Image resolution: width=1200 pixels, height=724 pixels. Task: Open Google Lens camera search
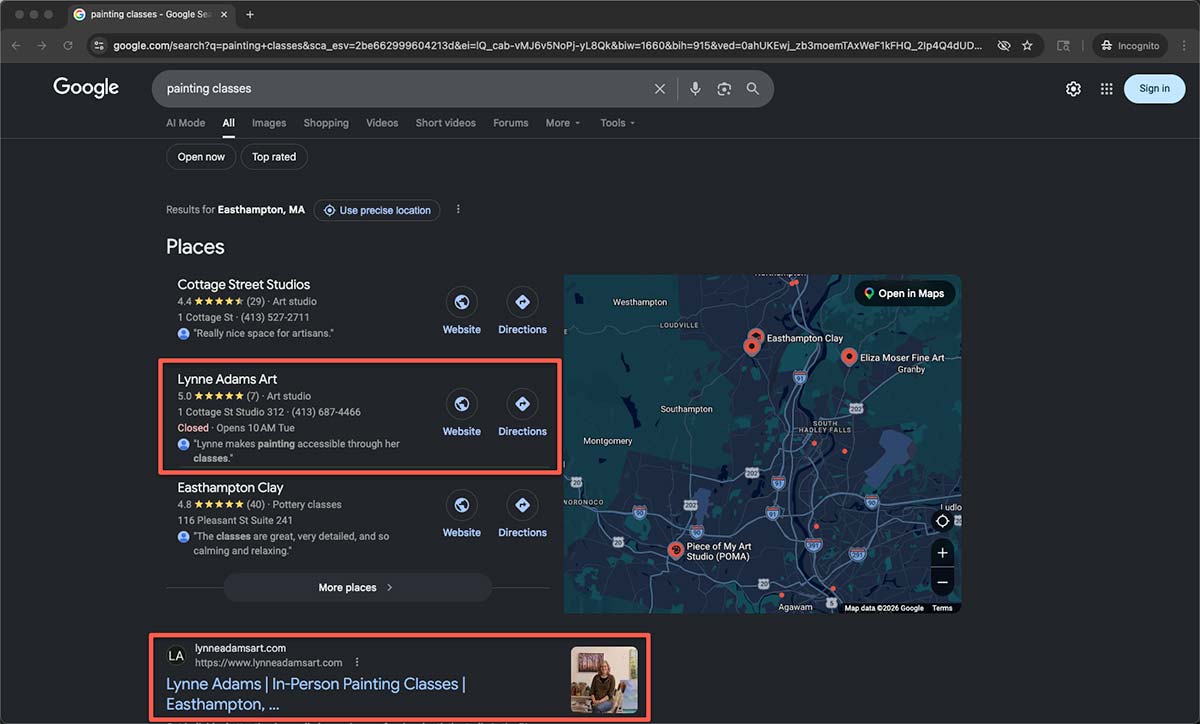coord(724,88)
